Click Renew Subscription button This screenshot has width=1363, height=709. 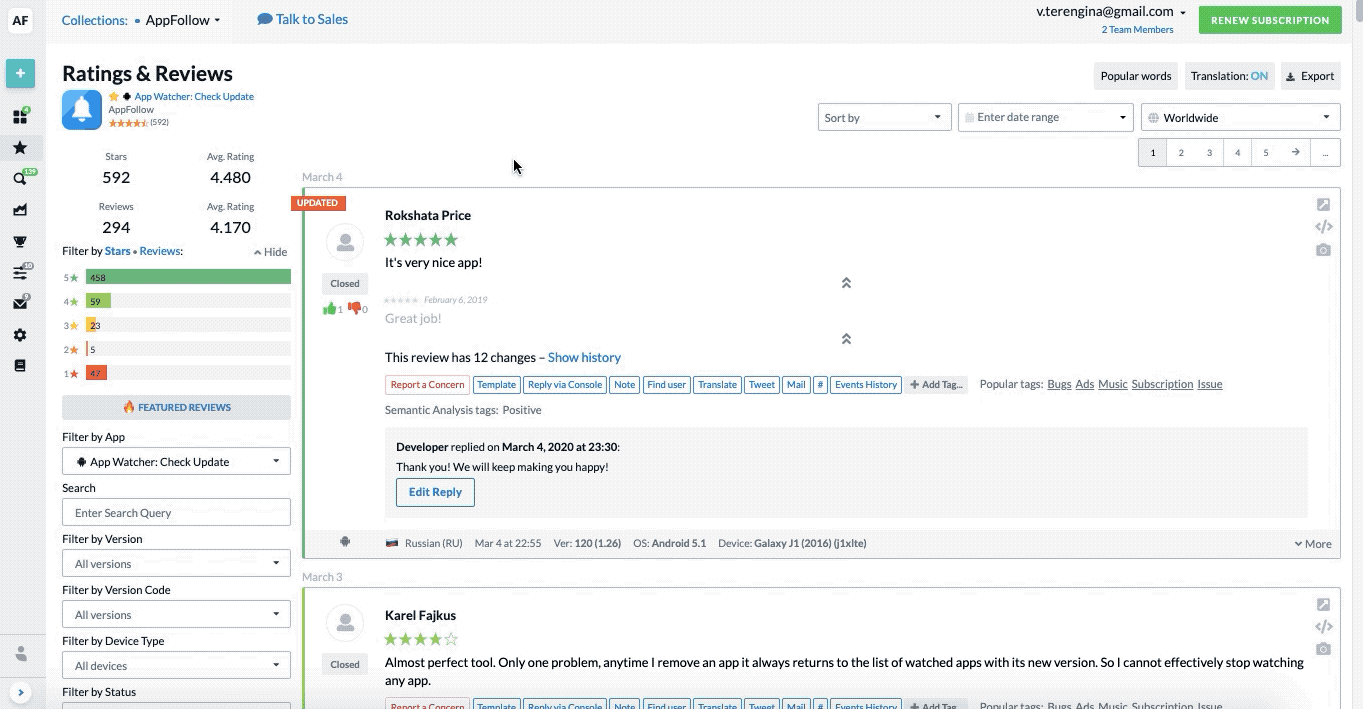click(1270, 20)
